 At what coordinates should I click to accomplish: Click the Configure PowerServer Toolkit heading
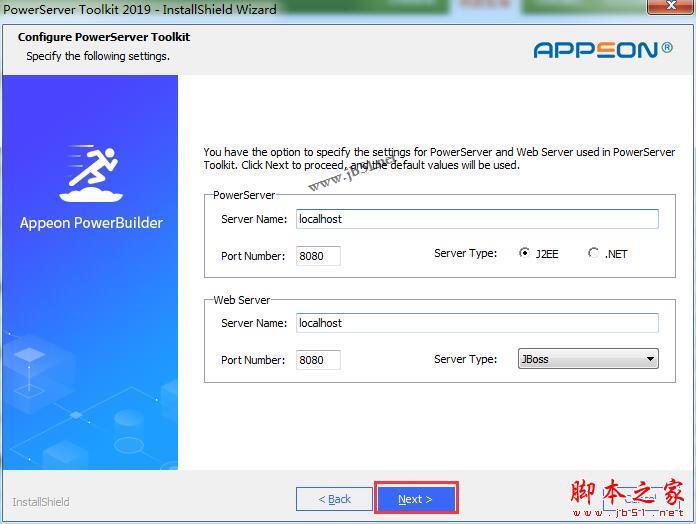104,37
